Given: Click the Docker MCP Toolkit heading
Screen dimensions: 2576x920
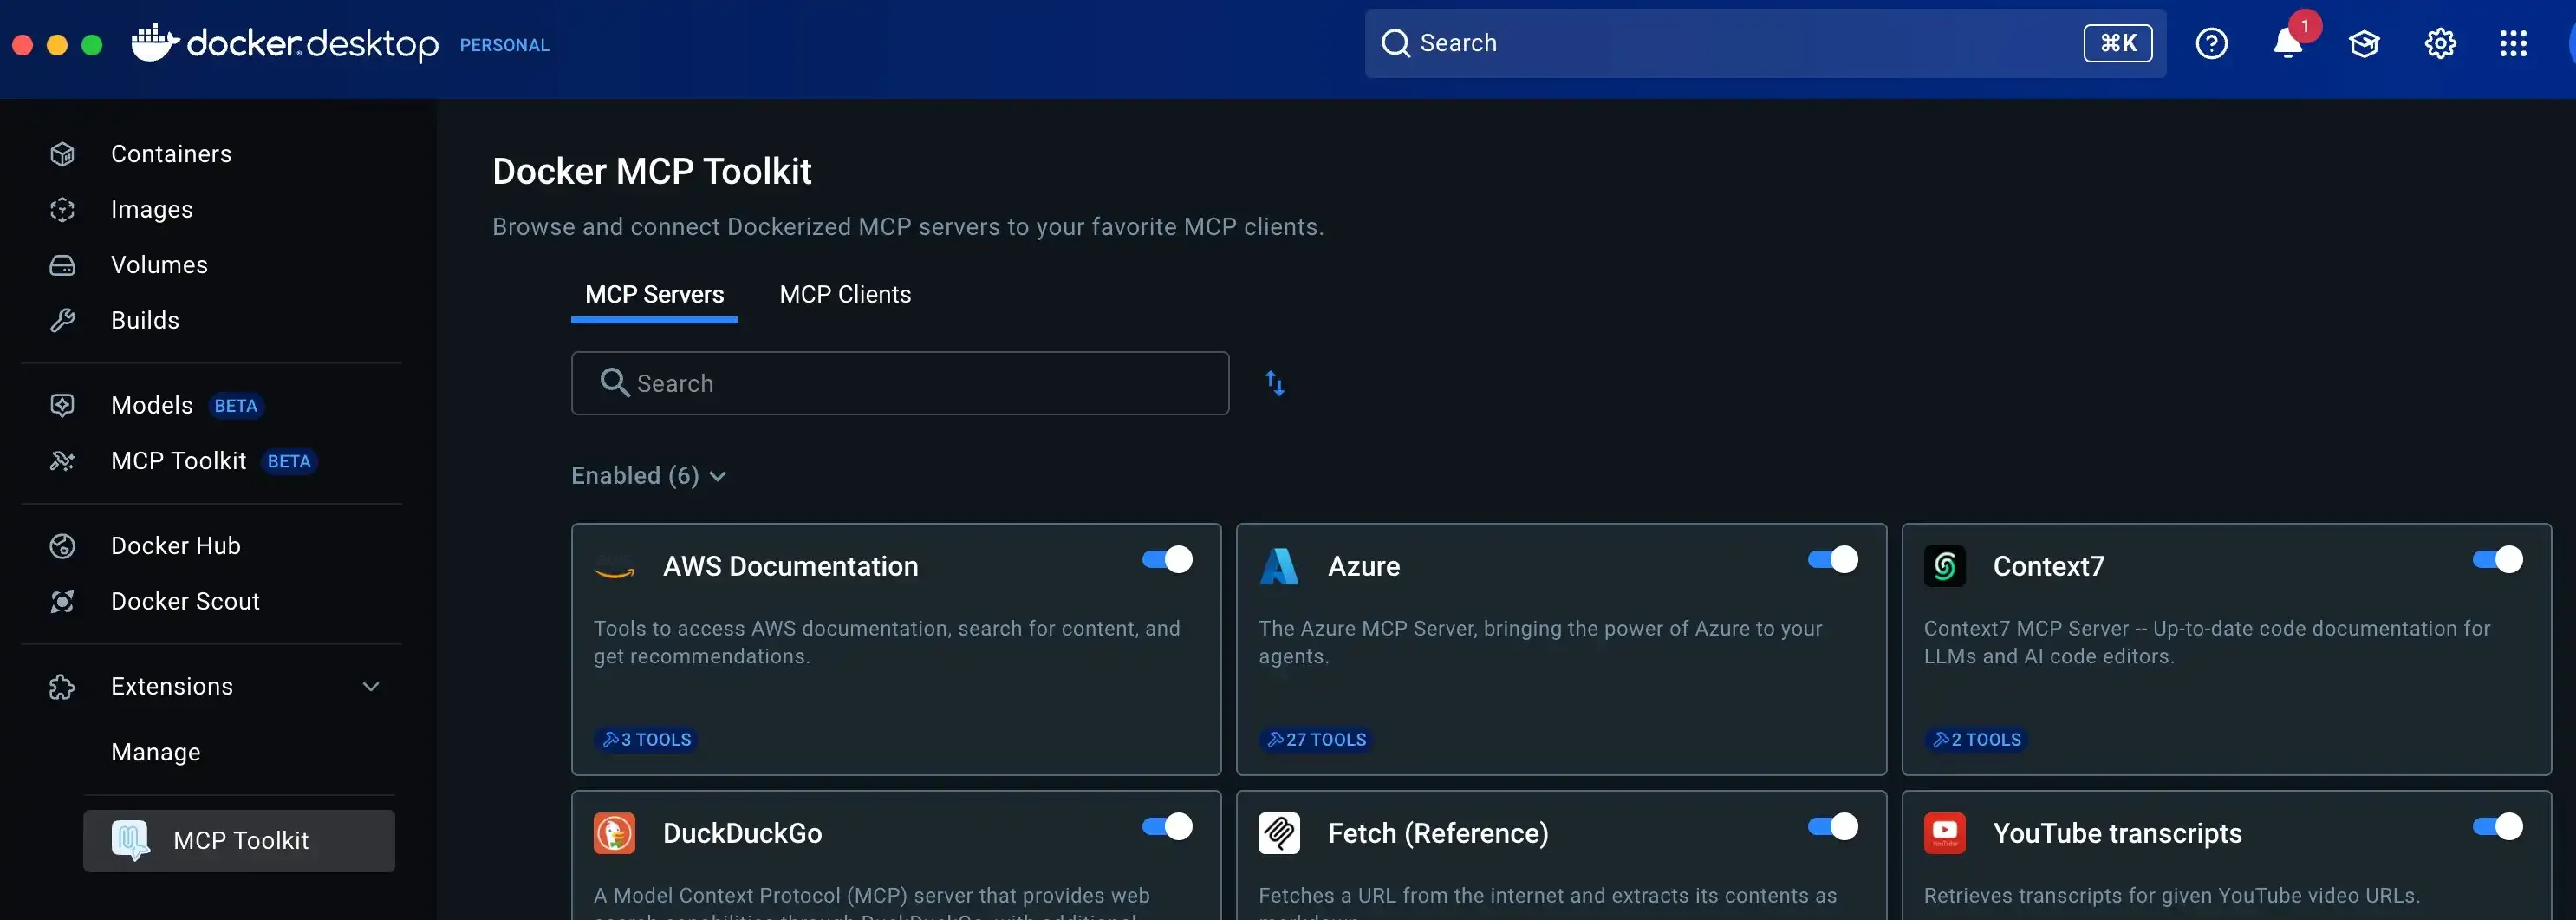Looking at the screenshot, I should click(x=652, y=172).
